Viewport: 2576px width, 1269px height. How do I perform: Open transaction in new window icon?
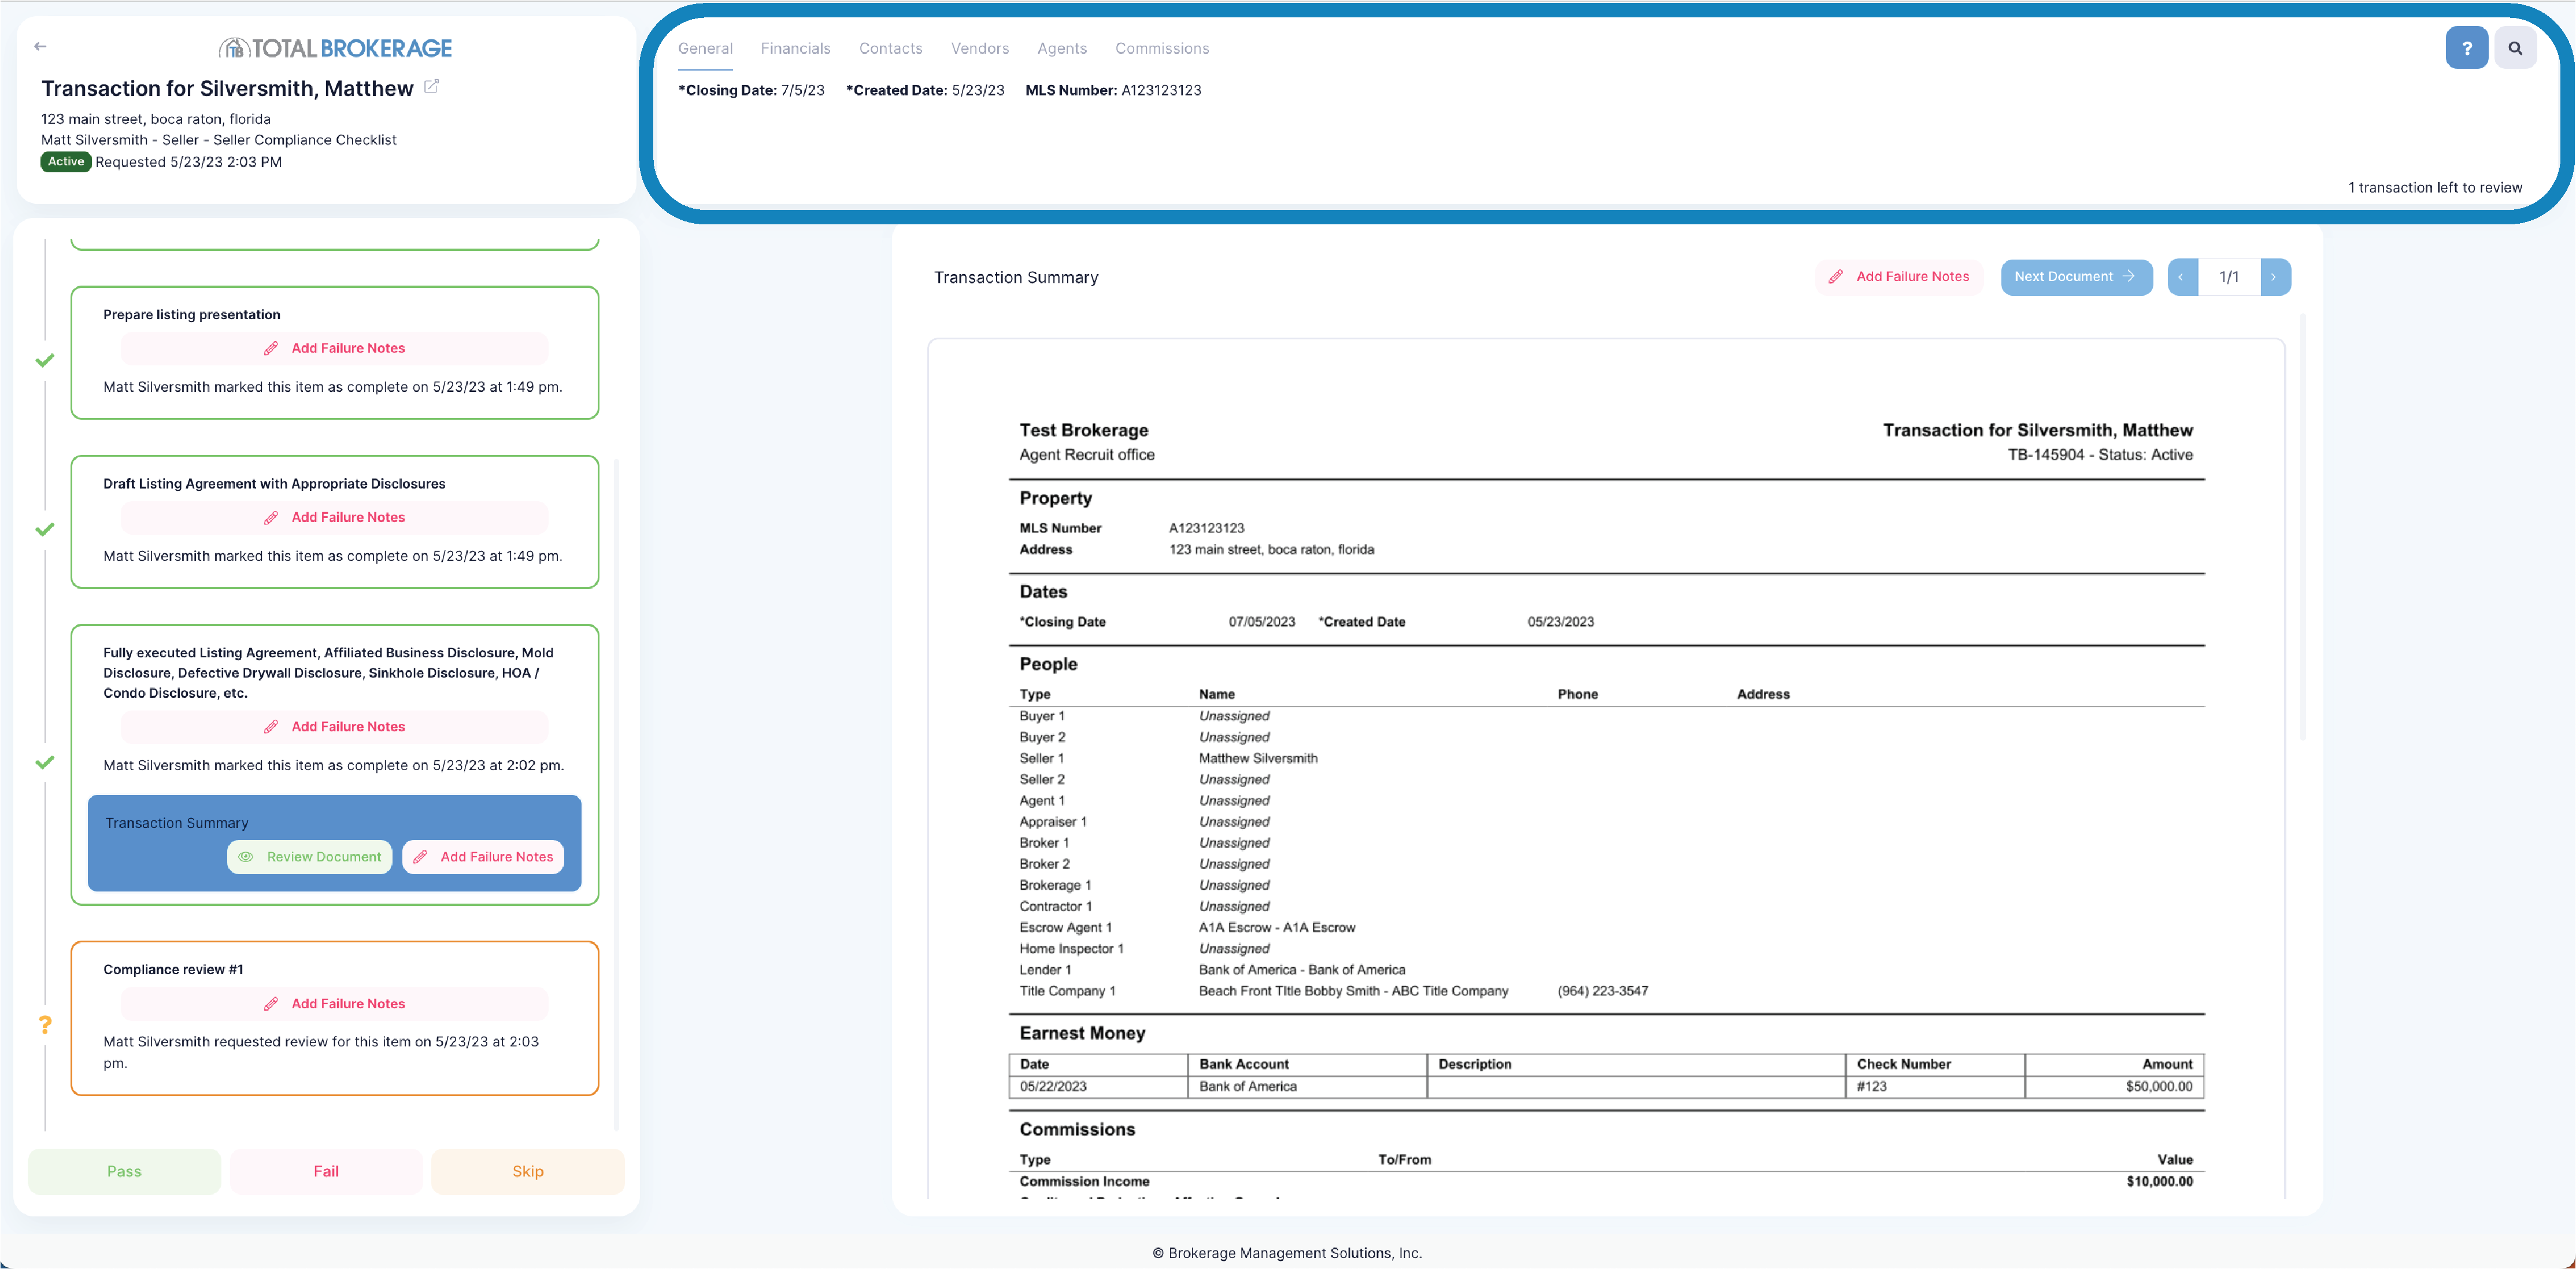(431, 87)
